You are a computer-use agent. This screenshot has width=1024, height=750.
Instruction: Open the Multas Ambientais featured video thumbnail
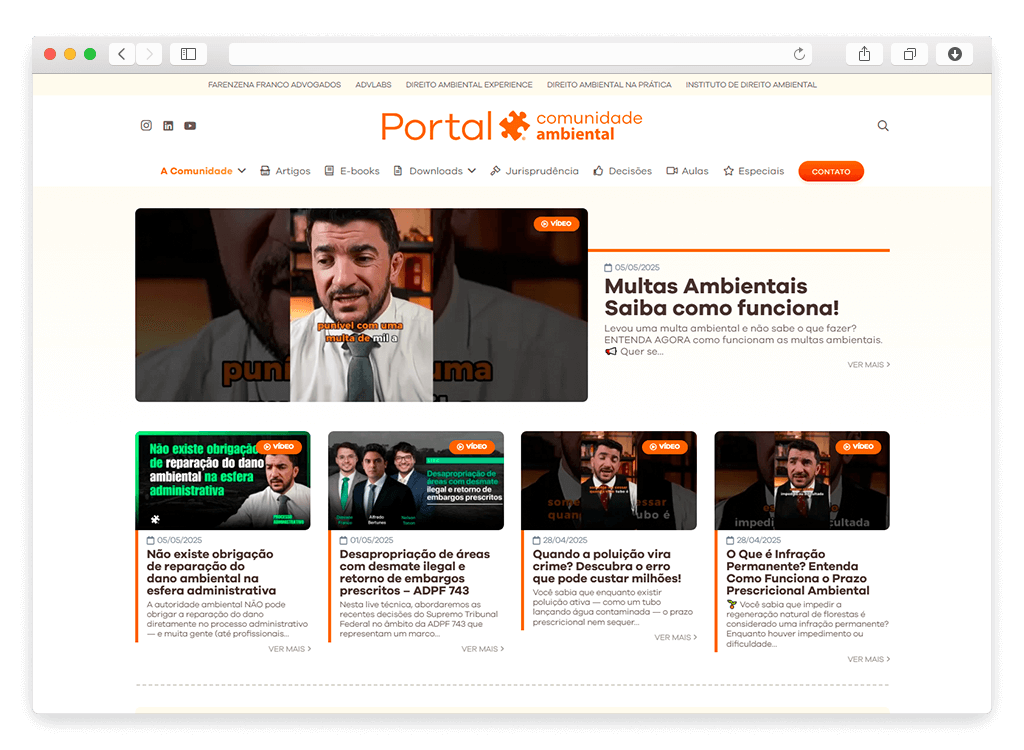tap(361, 305)
